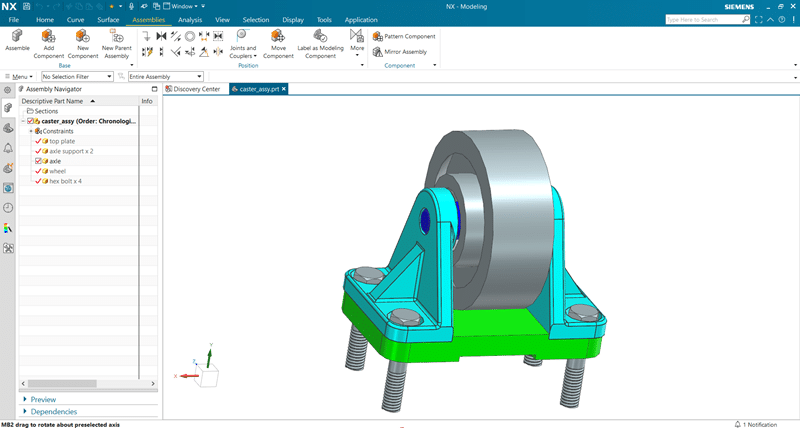Switch to the Discovery Center tab

(x=196, y=89)
